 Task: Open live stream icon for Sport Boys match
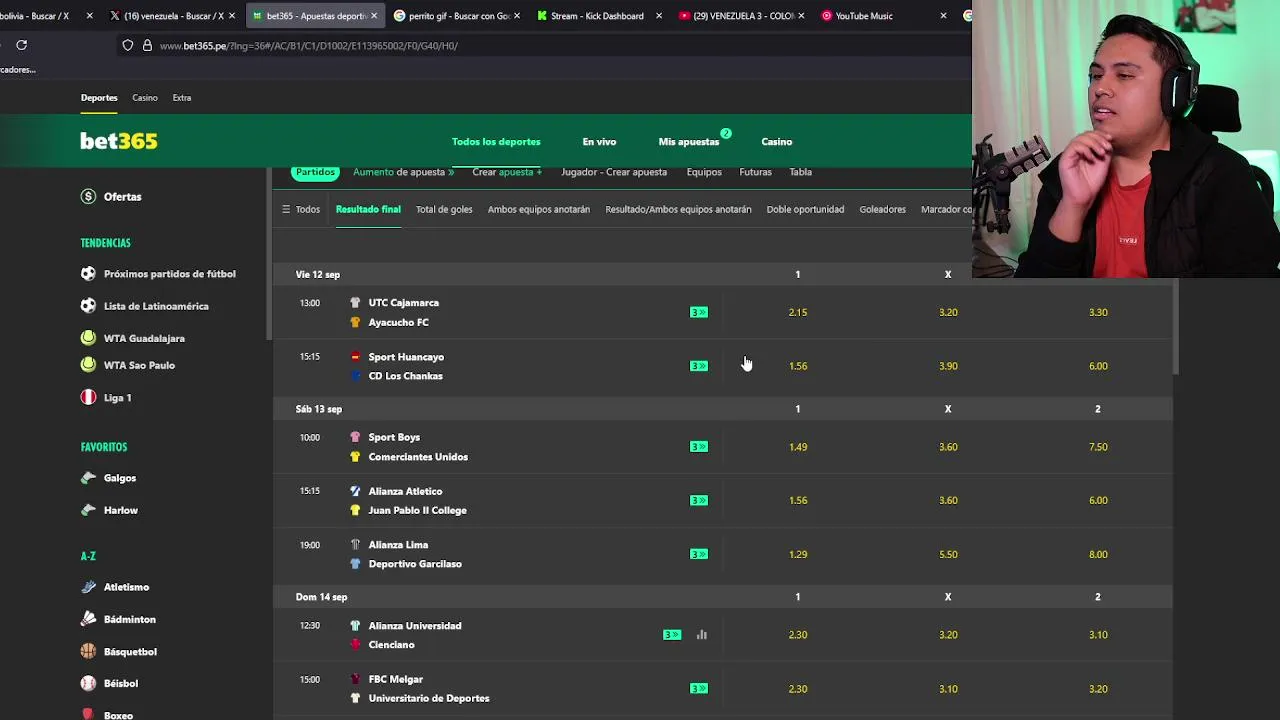tap(699, 447)
